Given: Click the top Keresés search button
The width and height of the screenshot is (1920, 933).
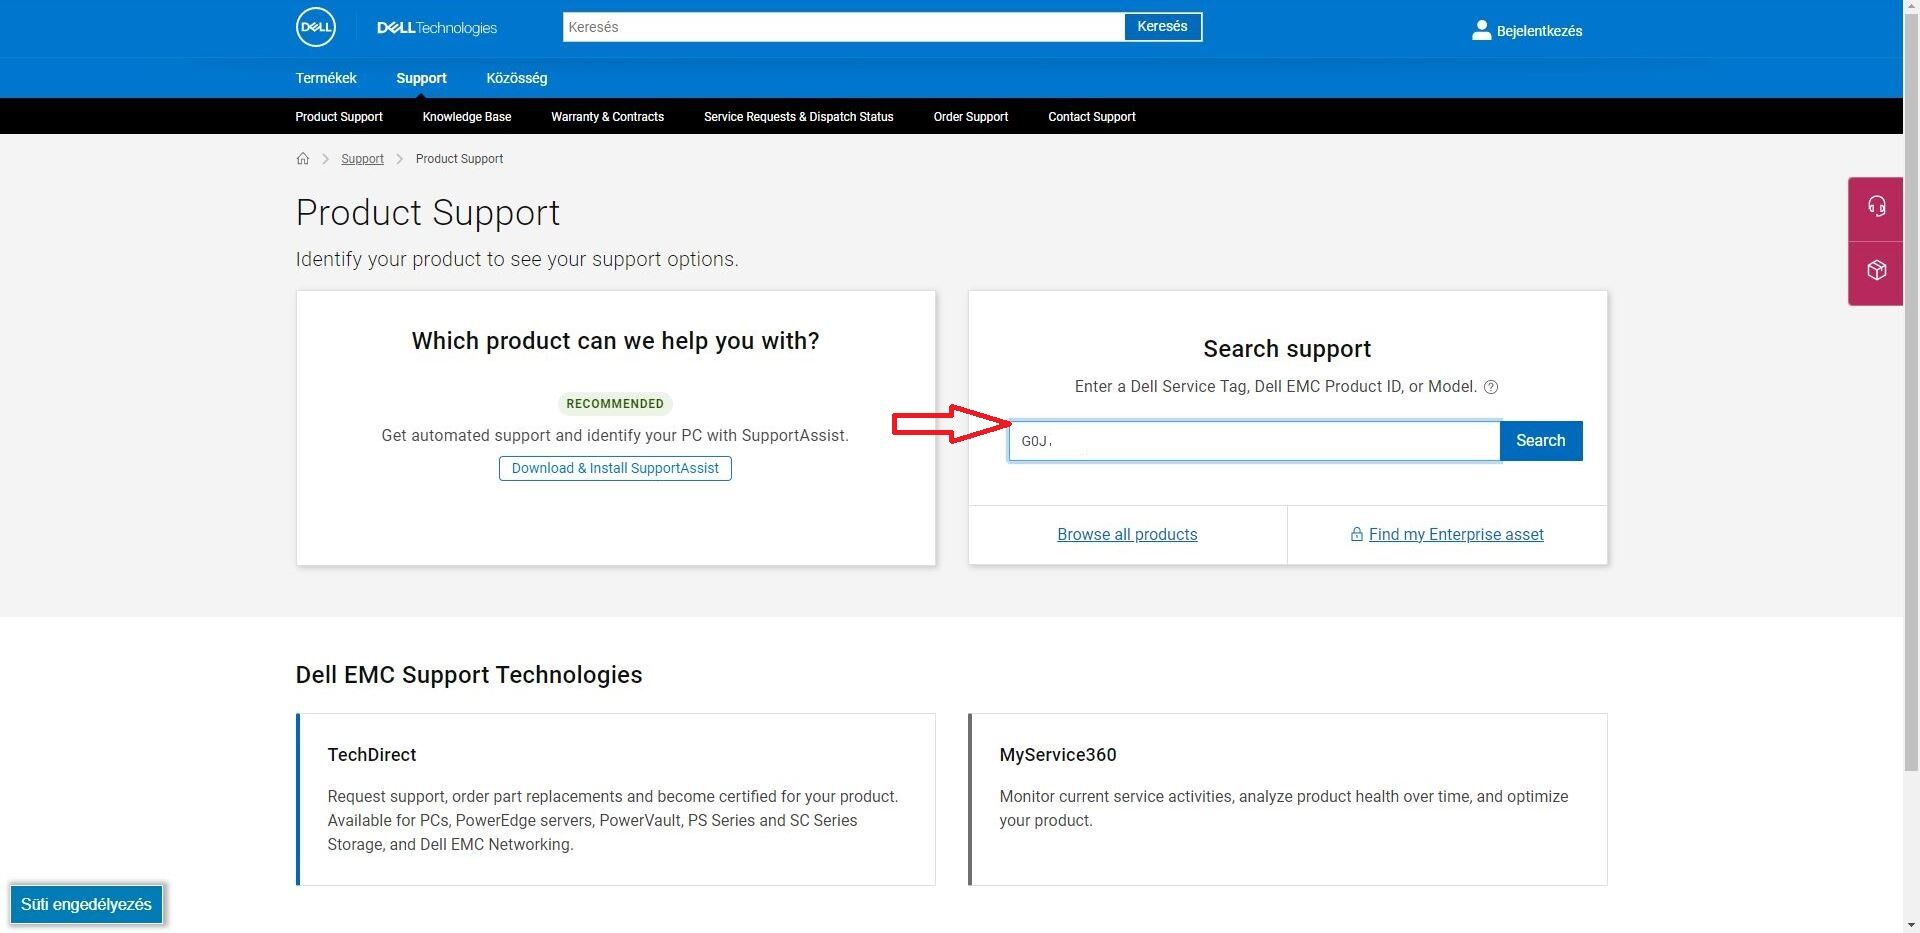Looking at the screenshot, I should 1162,27.
